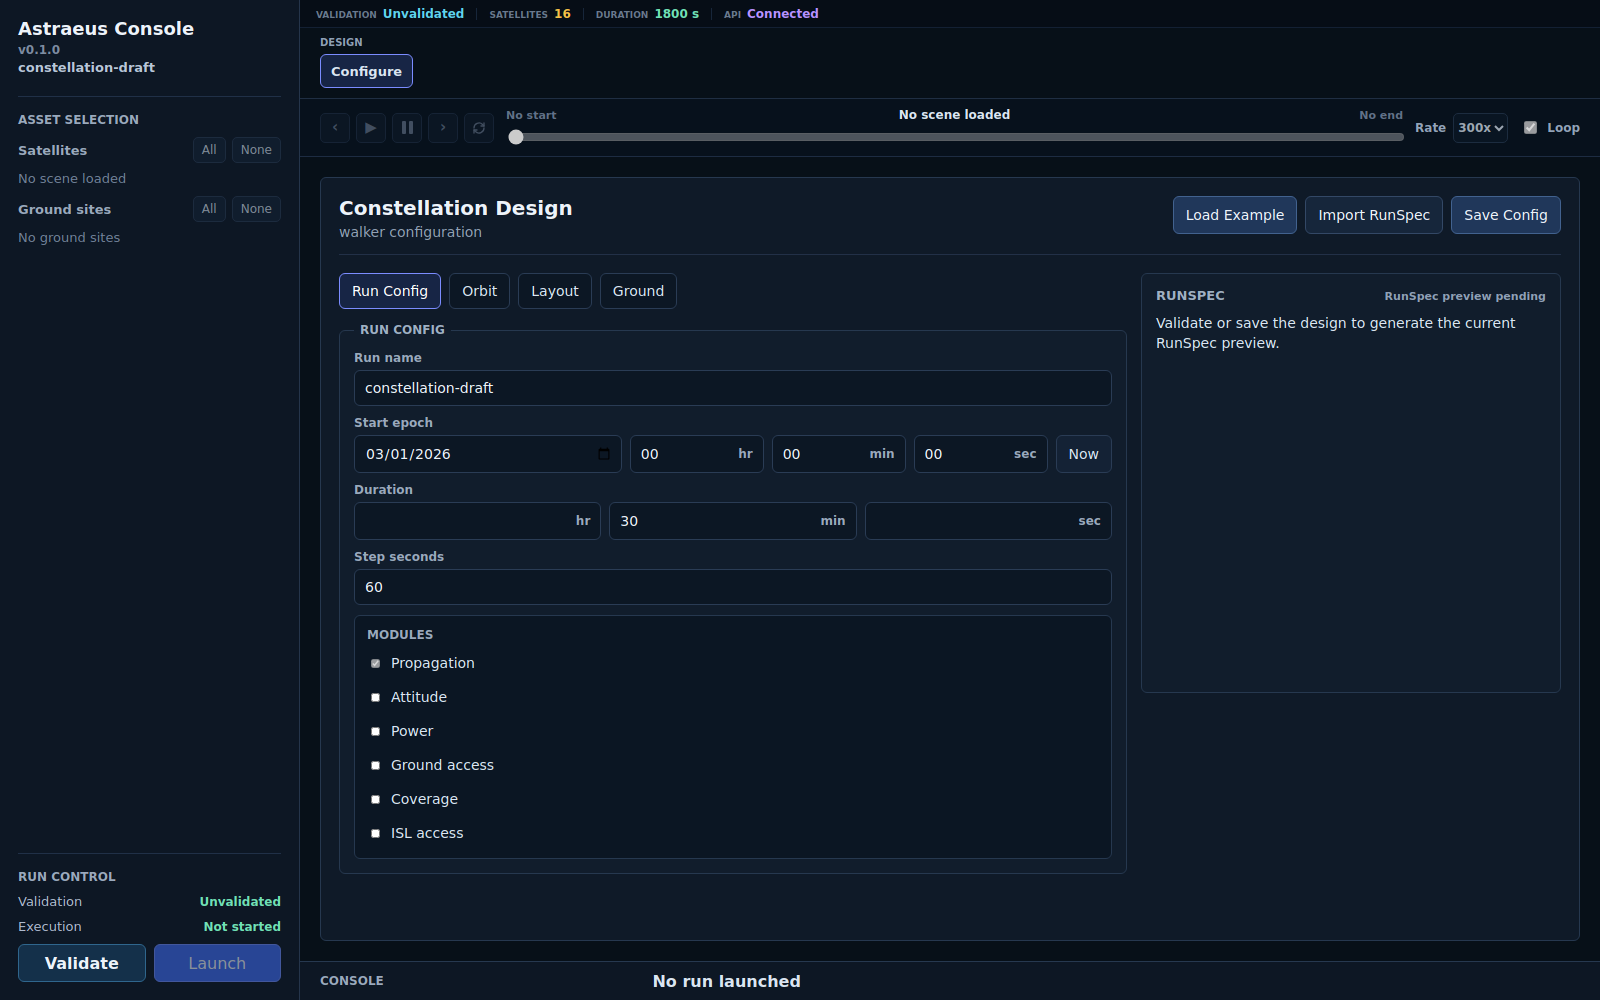Start scene playback

point(371,128)
